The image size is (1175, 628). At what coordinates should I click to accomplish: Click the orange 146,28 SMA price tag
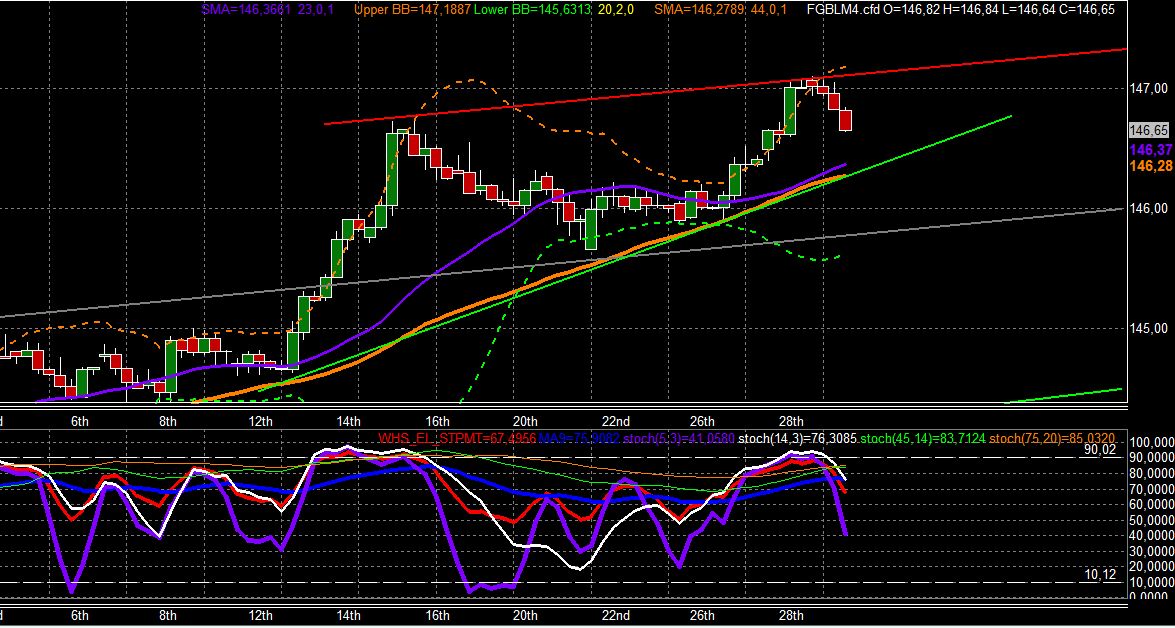[1151, 166]
